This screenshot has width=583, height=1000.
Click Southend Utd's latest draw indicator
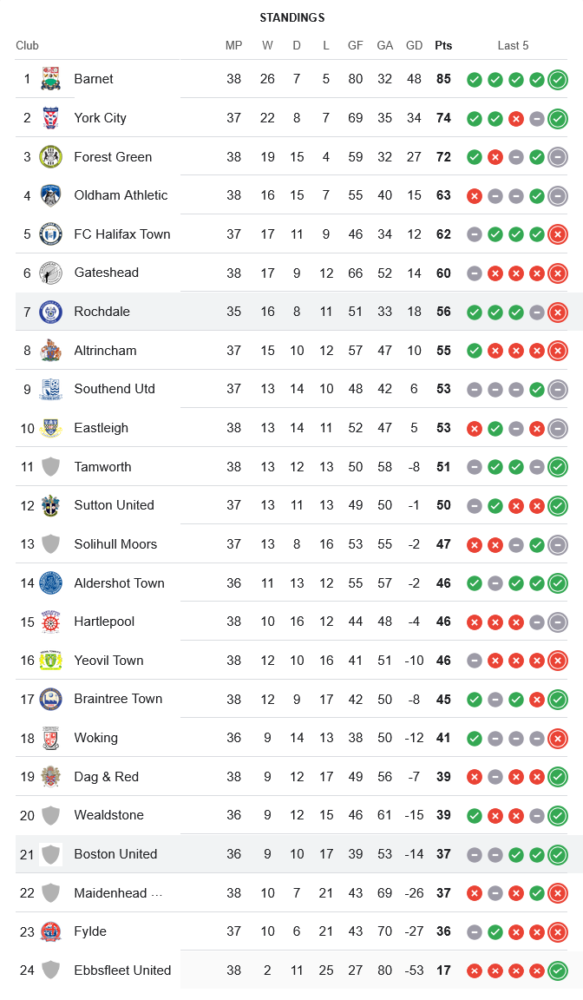557,390
